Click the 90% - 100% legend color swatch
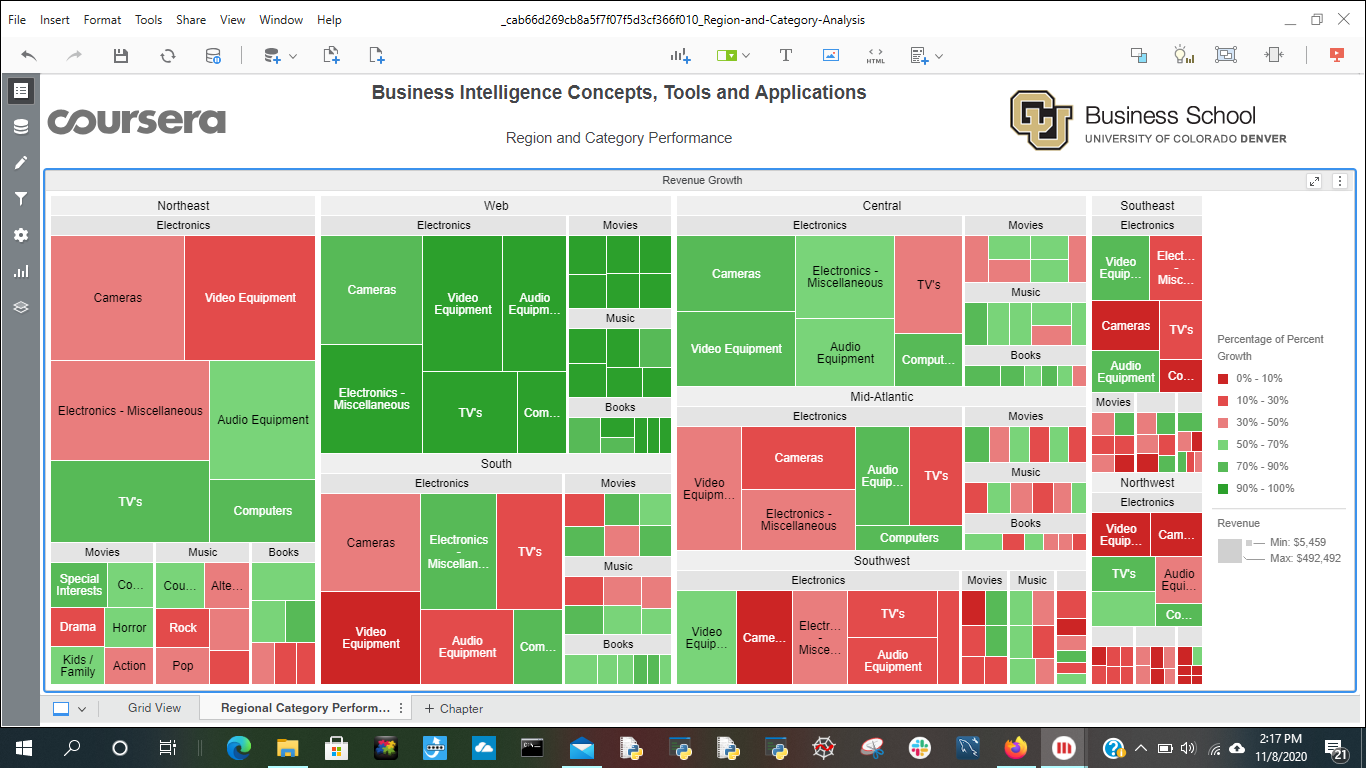 tap(1224, 488)
